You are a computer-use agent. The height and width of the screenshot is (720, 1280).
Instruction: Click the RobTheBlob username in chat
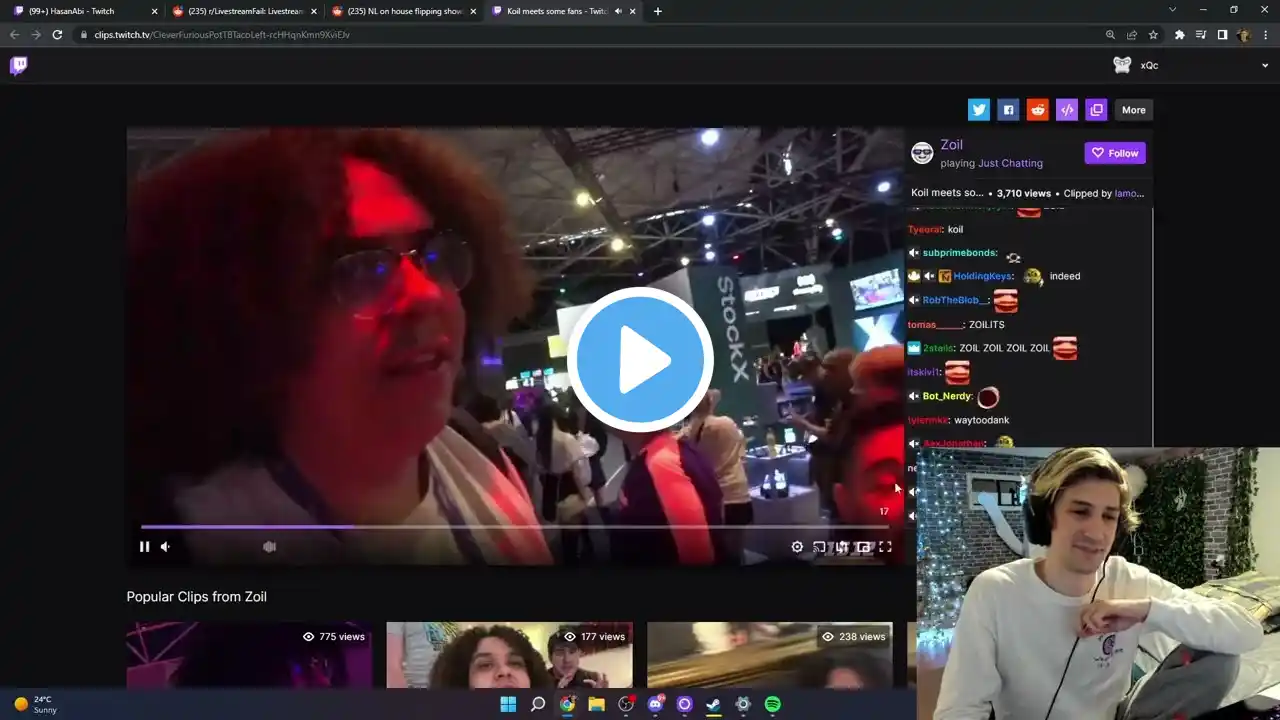(x=955, y=300)
